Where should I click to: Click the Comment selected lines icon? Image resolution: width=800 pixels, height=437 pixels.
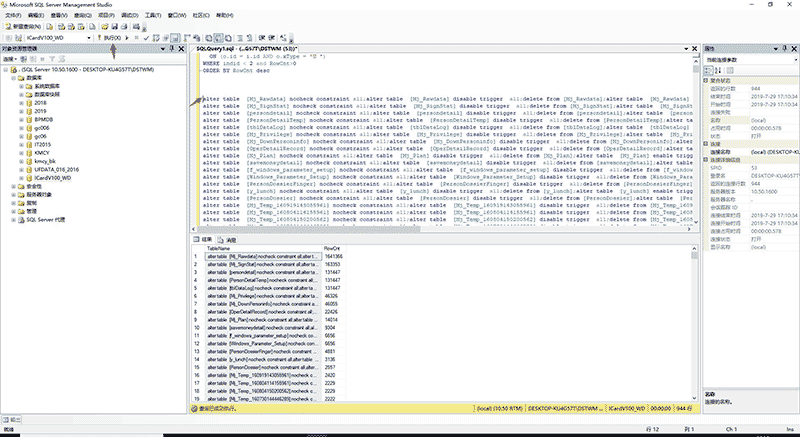pos(239,38)
